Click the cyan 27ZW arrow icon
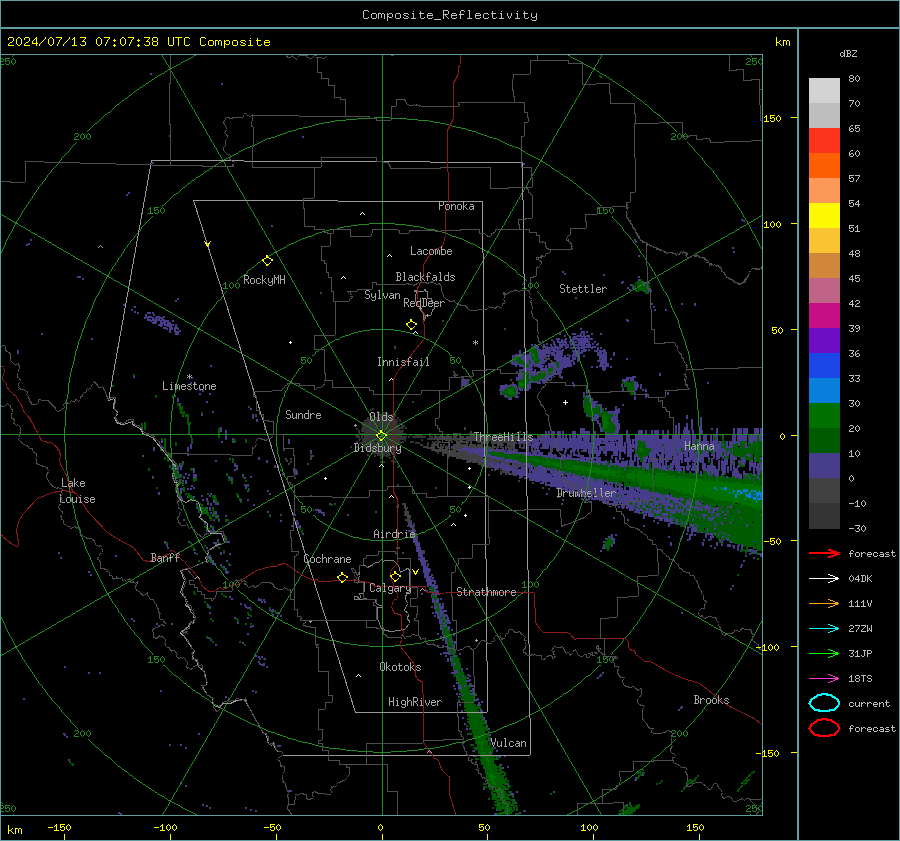 point(824,629)
